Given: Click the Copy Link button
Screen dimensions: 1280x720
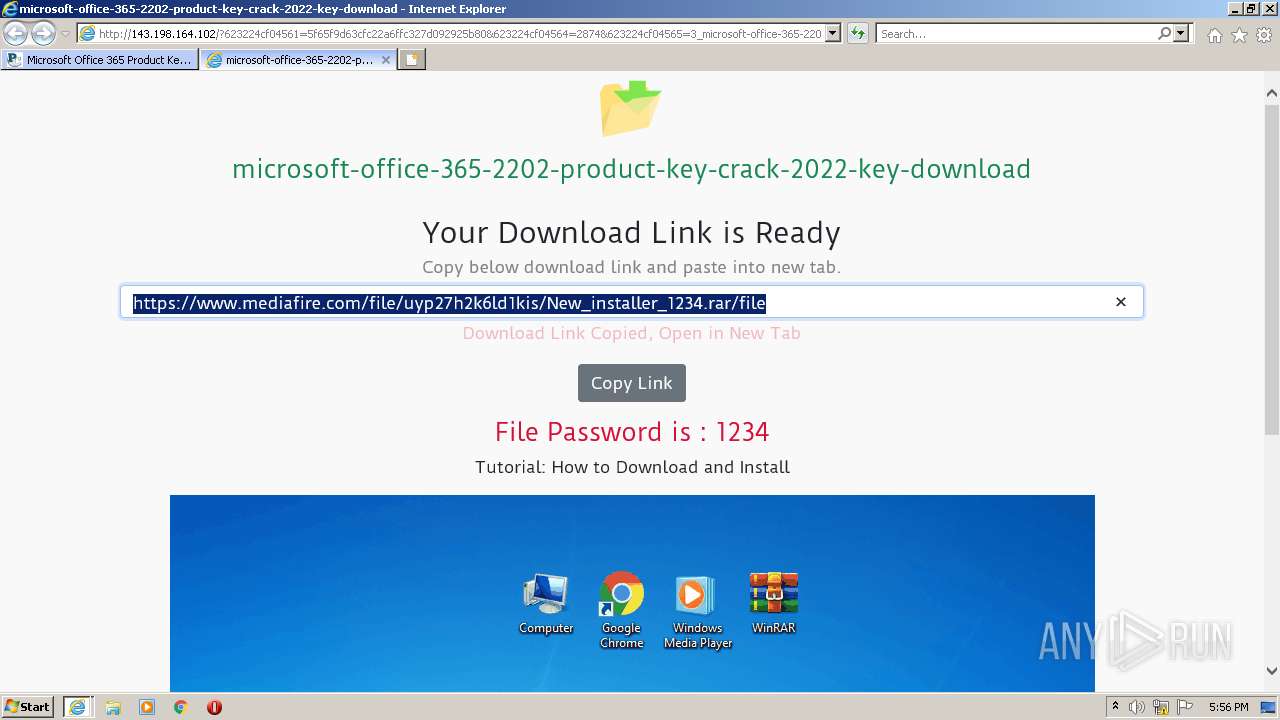Looking at the screenshot, I should [632, 383].
